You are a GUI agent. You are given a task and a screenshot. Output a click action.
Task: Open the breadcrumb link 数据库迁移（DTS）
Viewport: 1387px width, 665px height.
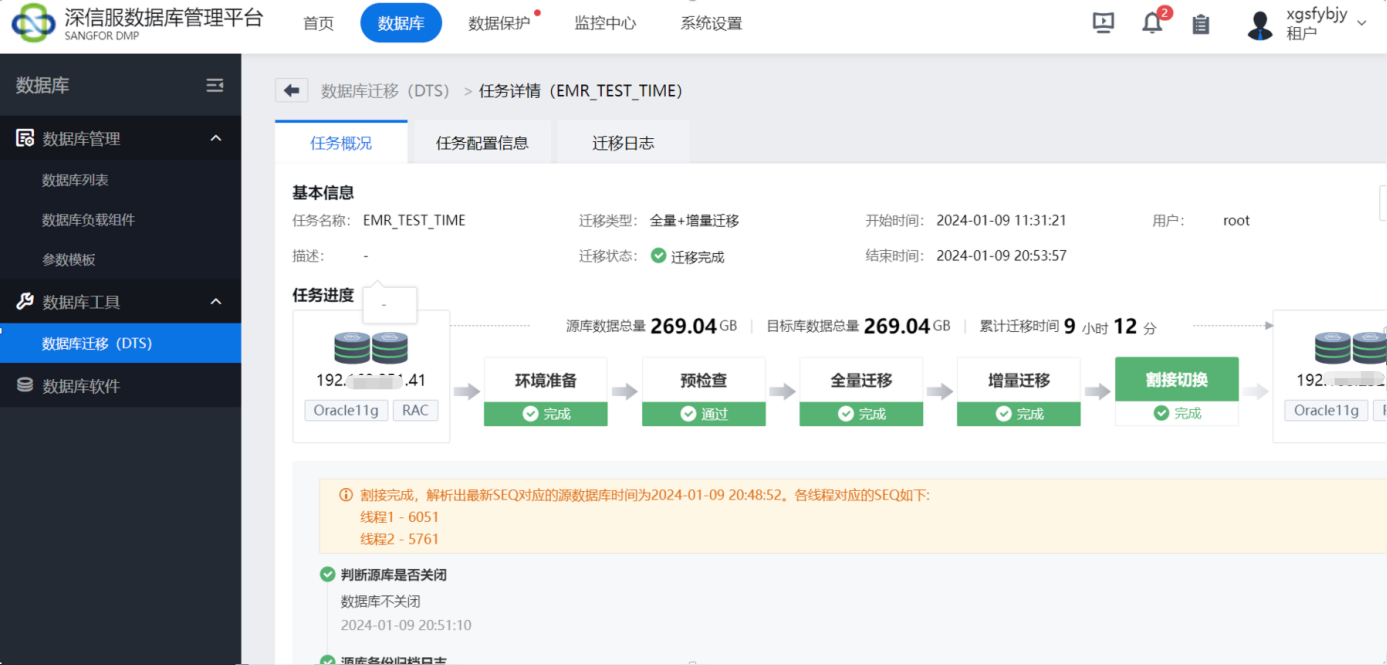click(384, 90)
